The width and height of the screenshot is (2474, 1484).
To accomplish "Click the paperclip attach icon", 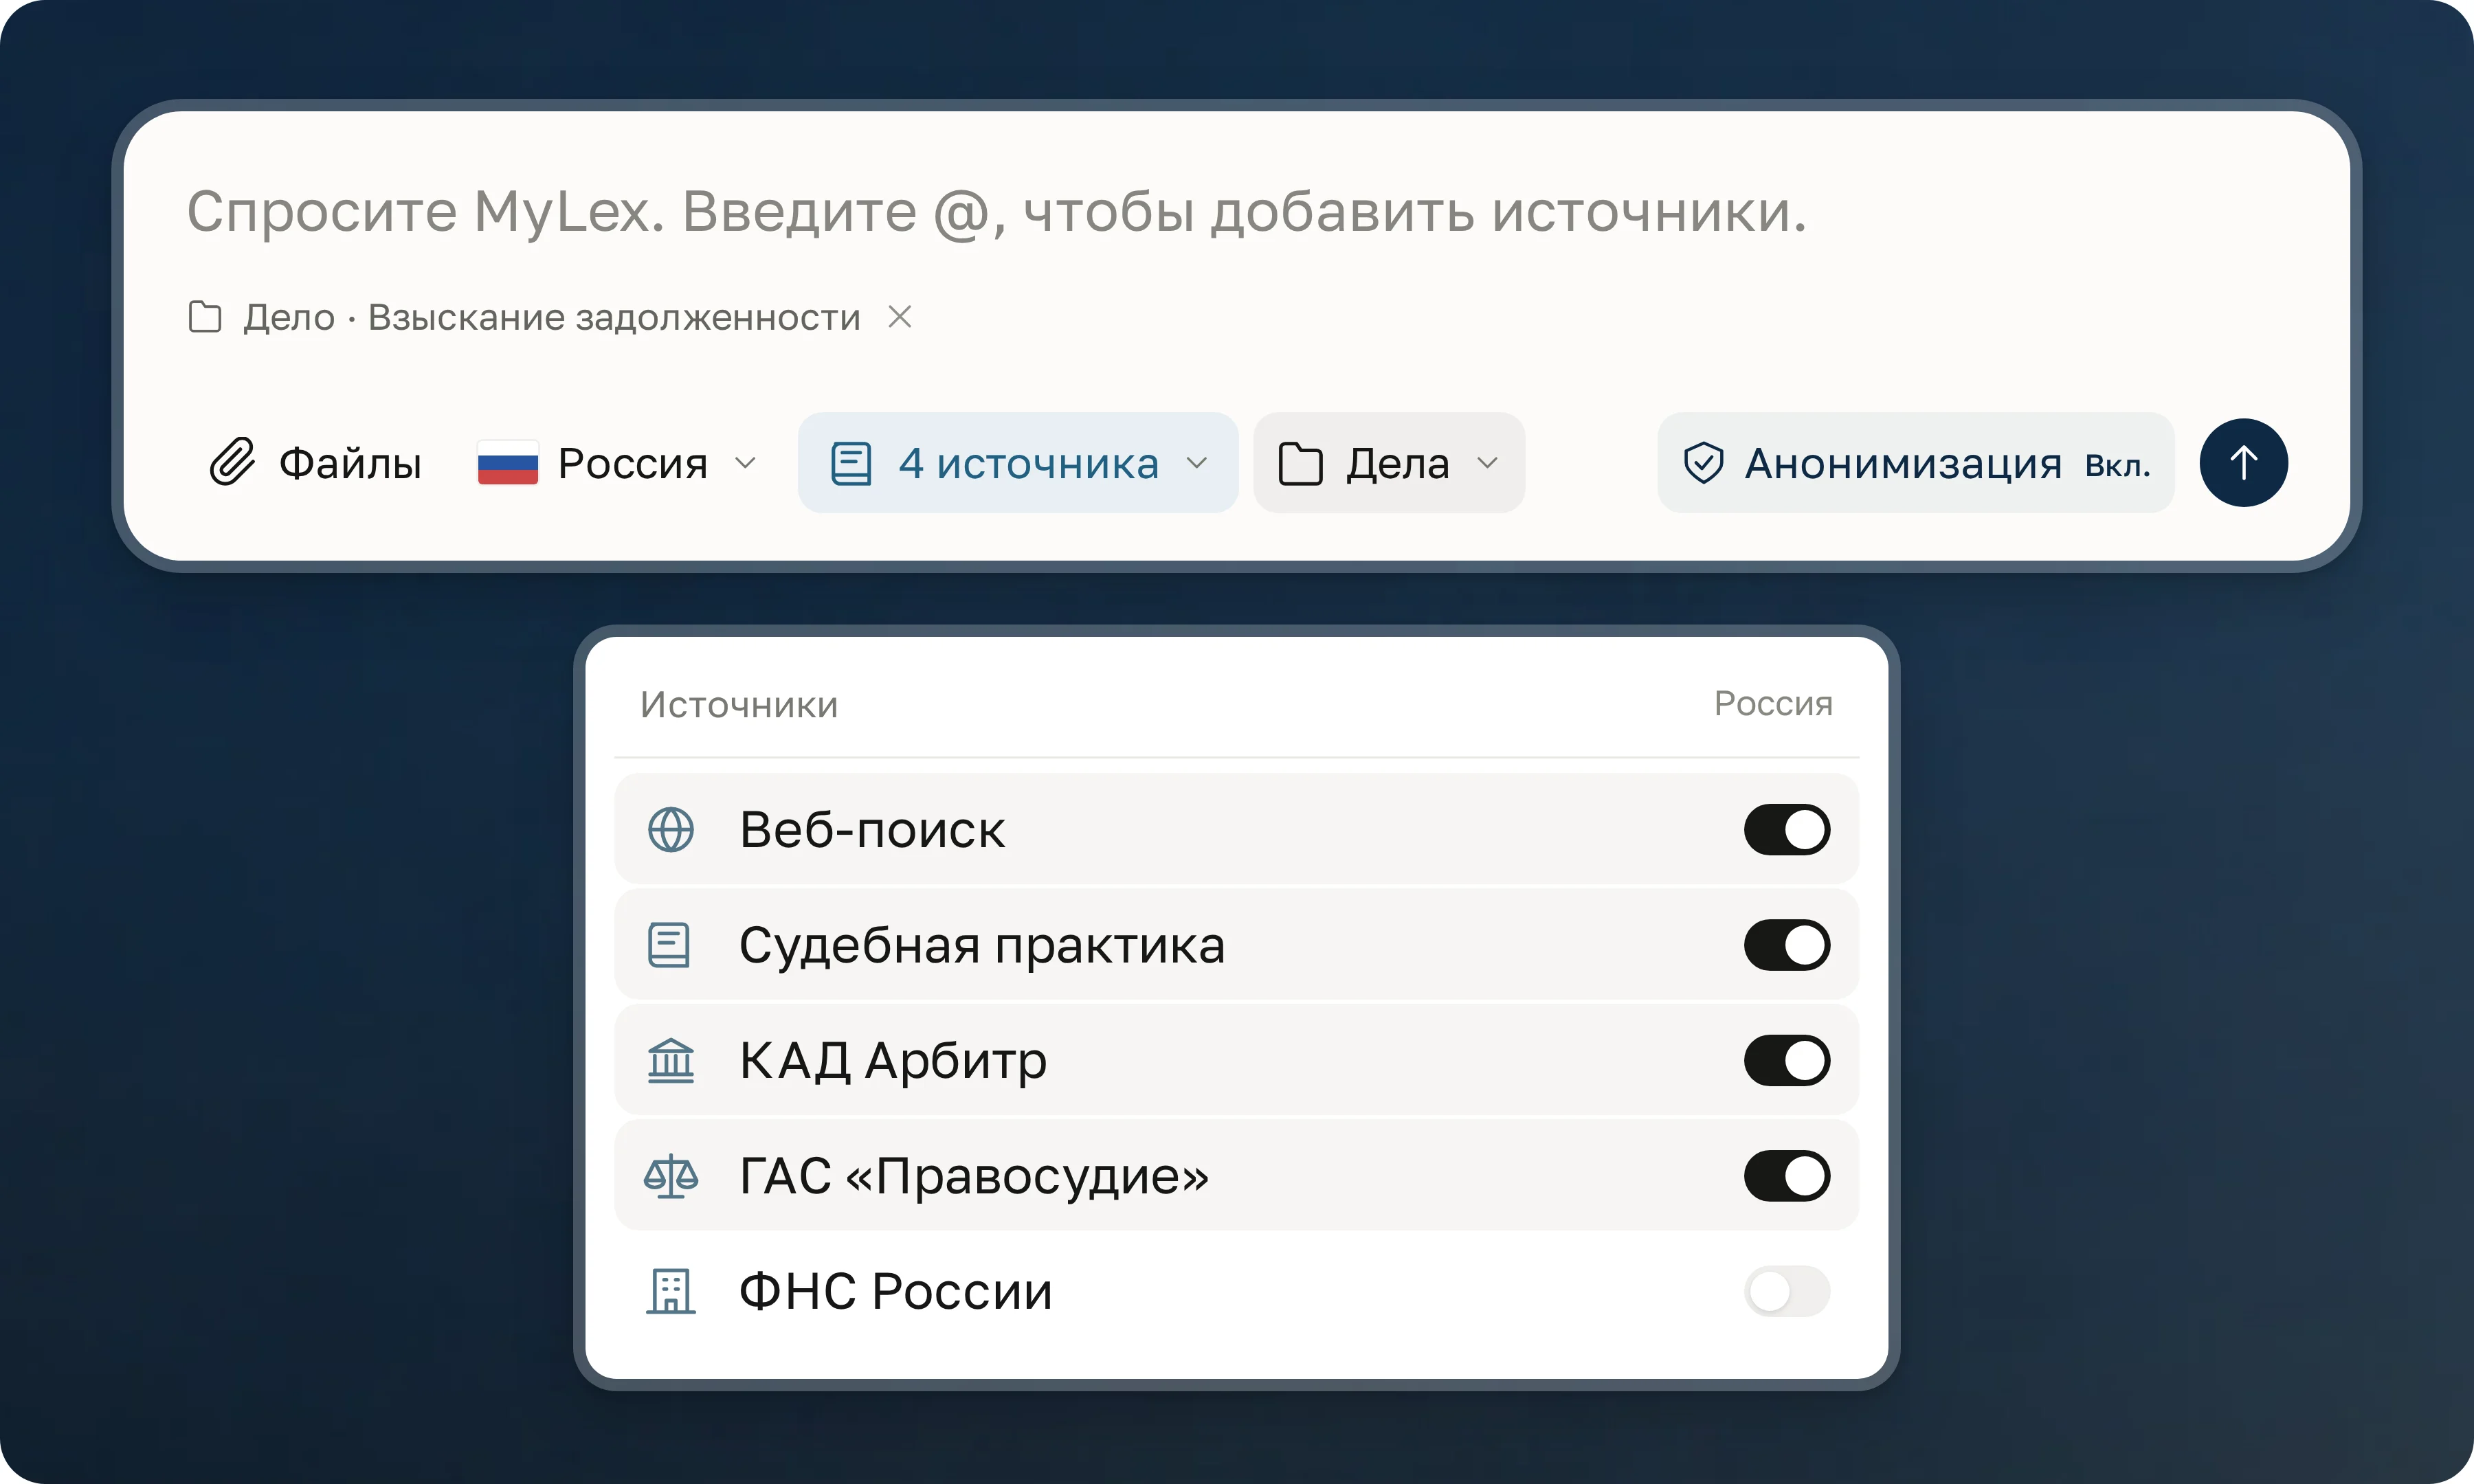I will click(x=232, y=462).
